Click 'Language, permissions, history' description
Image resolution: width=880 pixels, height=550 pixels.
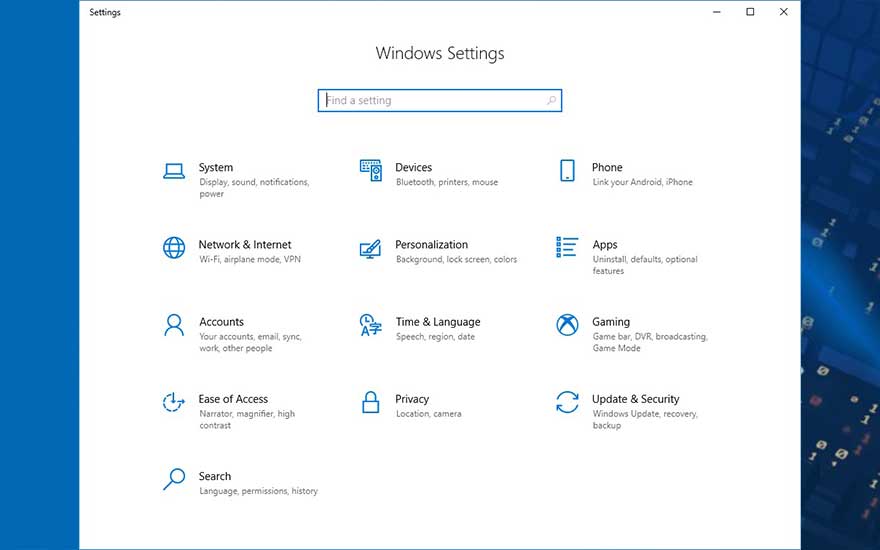pyautogui.click(x=258, y=491)
